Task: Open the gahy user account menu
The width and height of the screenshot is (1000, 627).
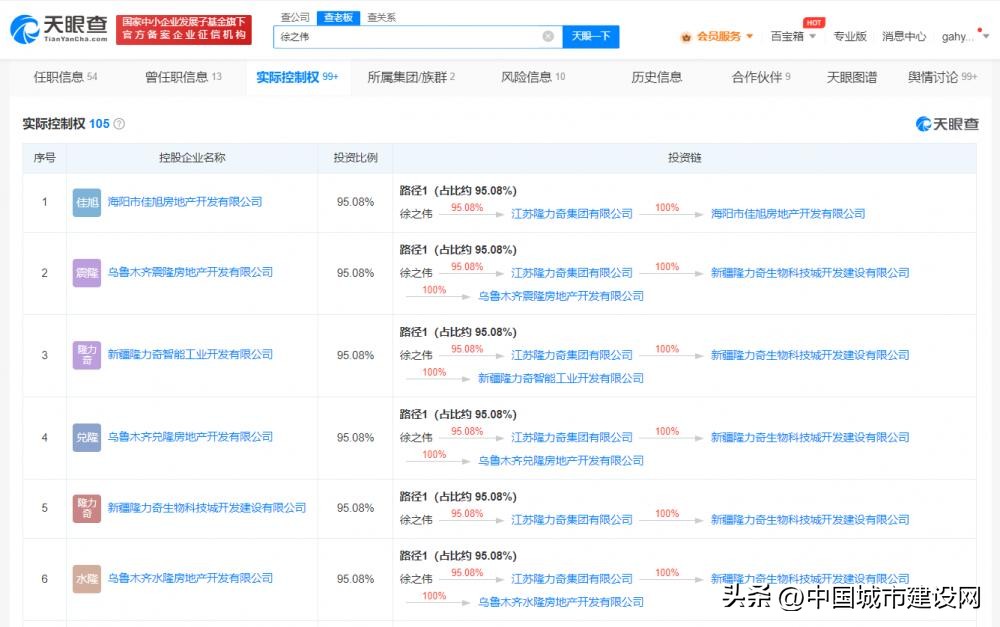Action: pyautogui.click(x=962, y=37)
